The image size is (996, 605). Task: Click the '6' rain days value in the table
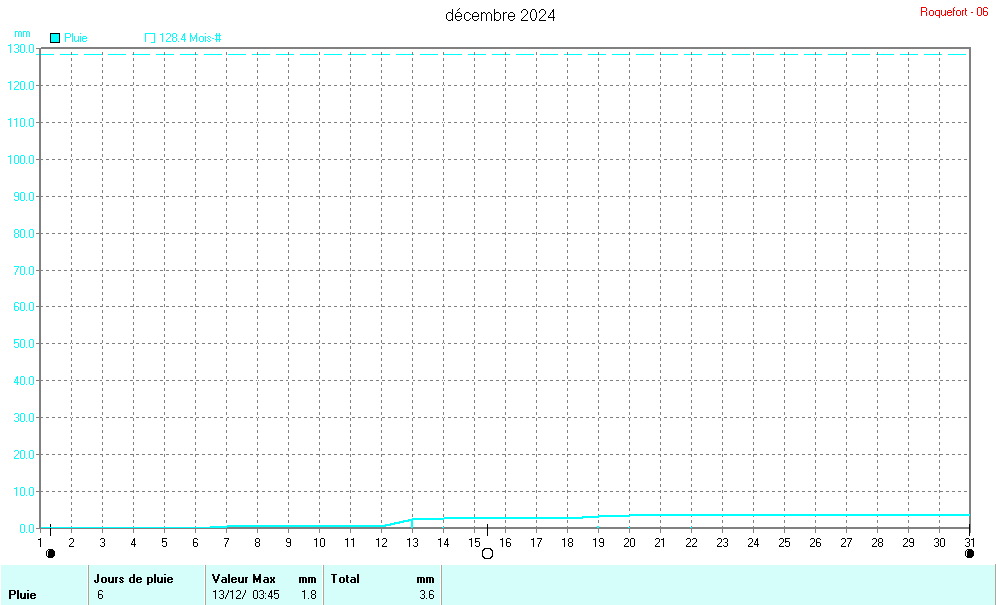pos(100,595)
